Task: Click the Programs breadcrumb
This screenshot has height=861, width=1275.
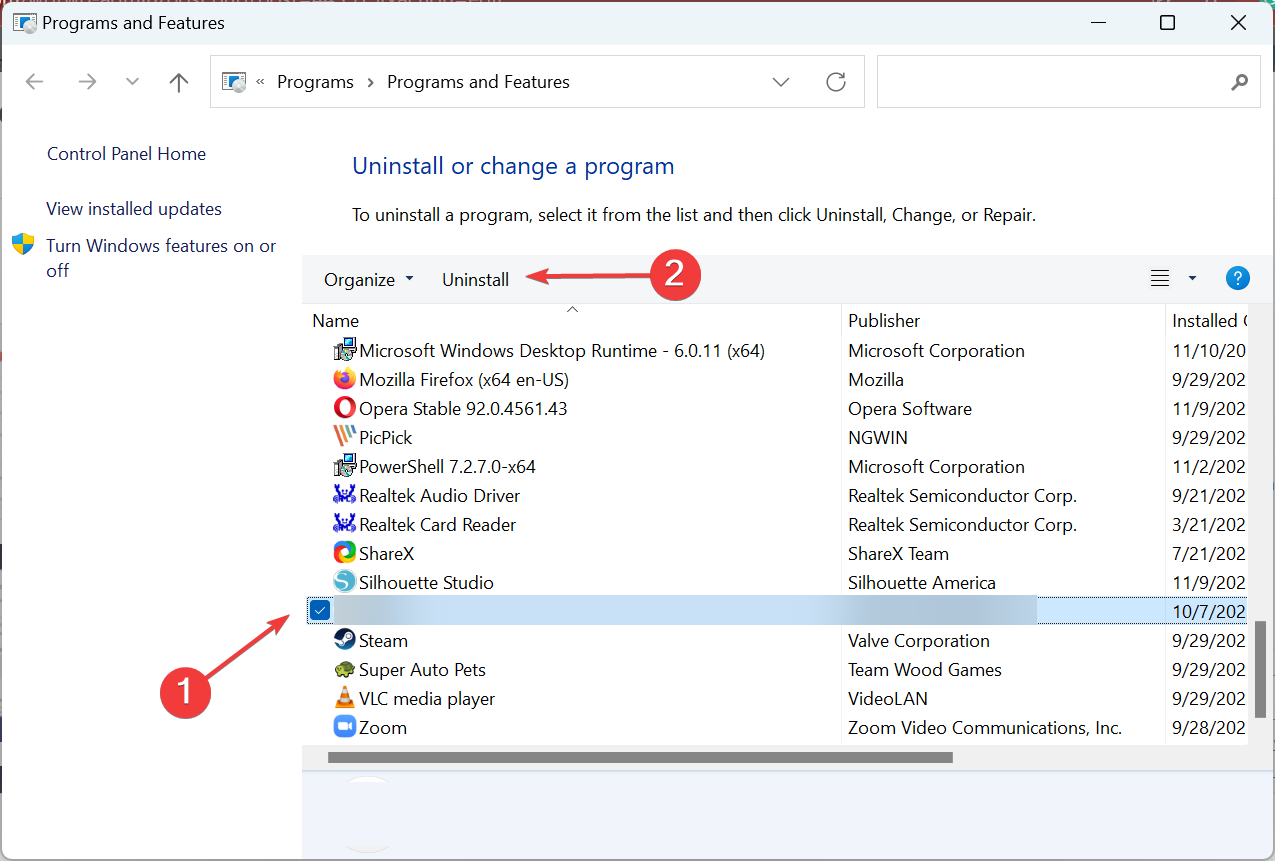Action: pos(315,82)
